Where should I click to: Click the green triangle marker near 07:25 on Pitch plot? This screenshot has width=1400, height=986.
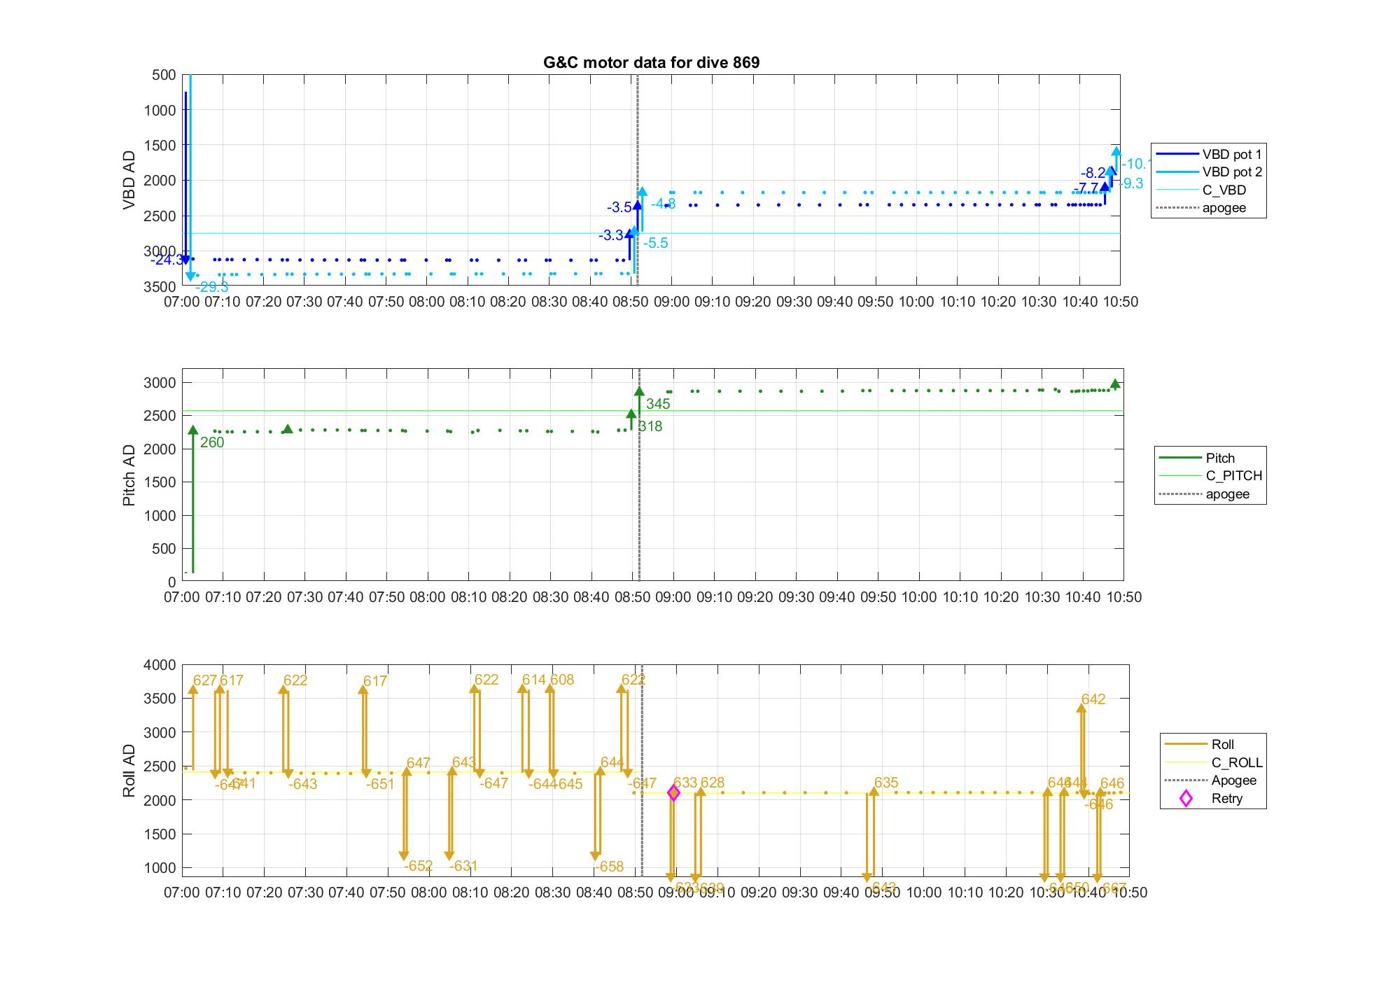point(288,429)
